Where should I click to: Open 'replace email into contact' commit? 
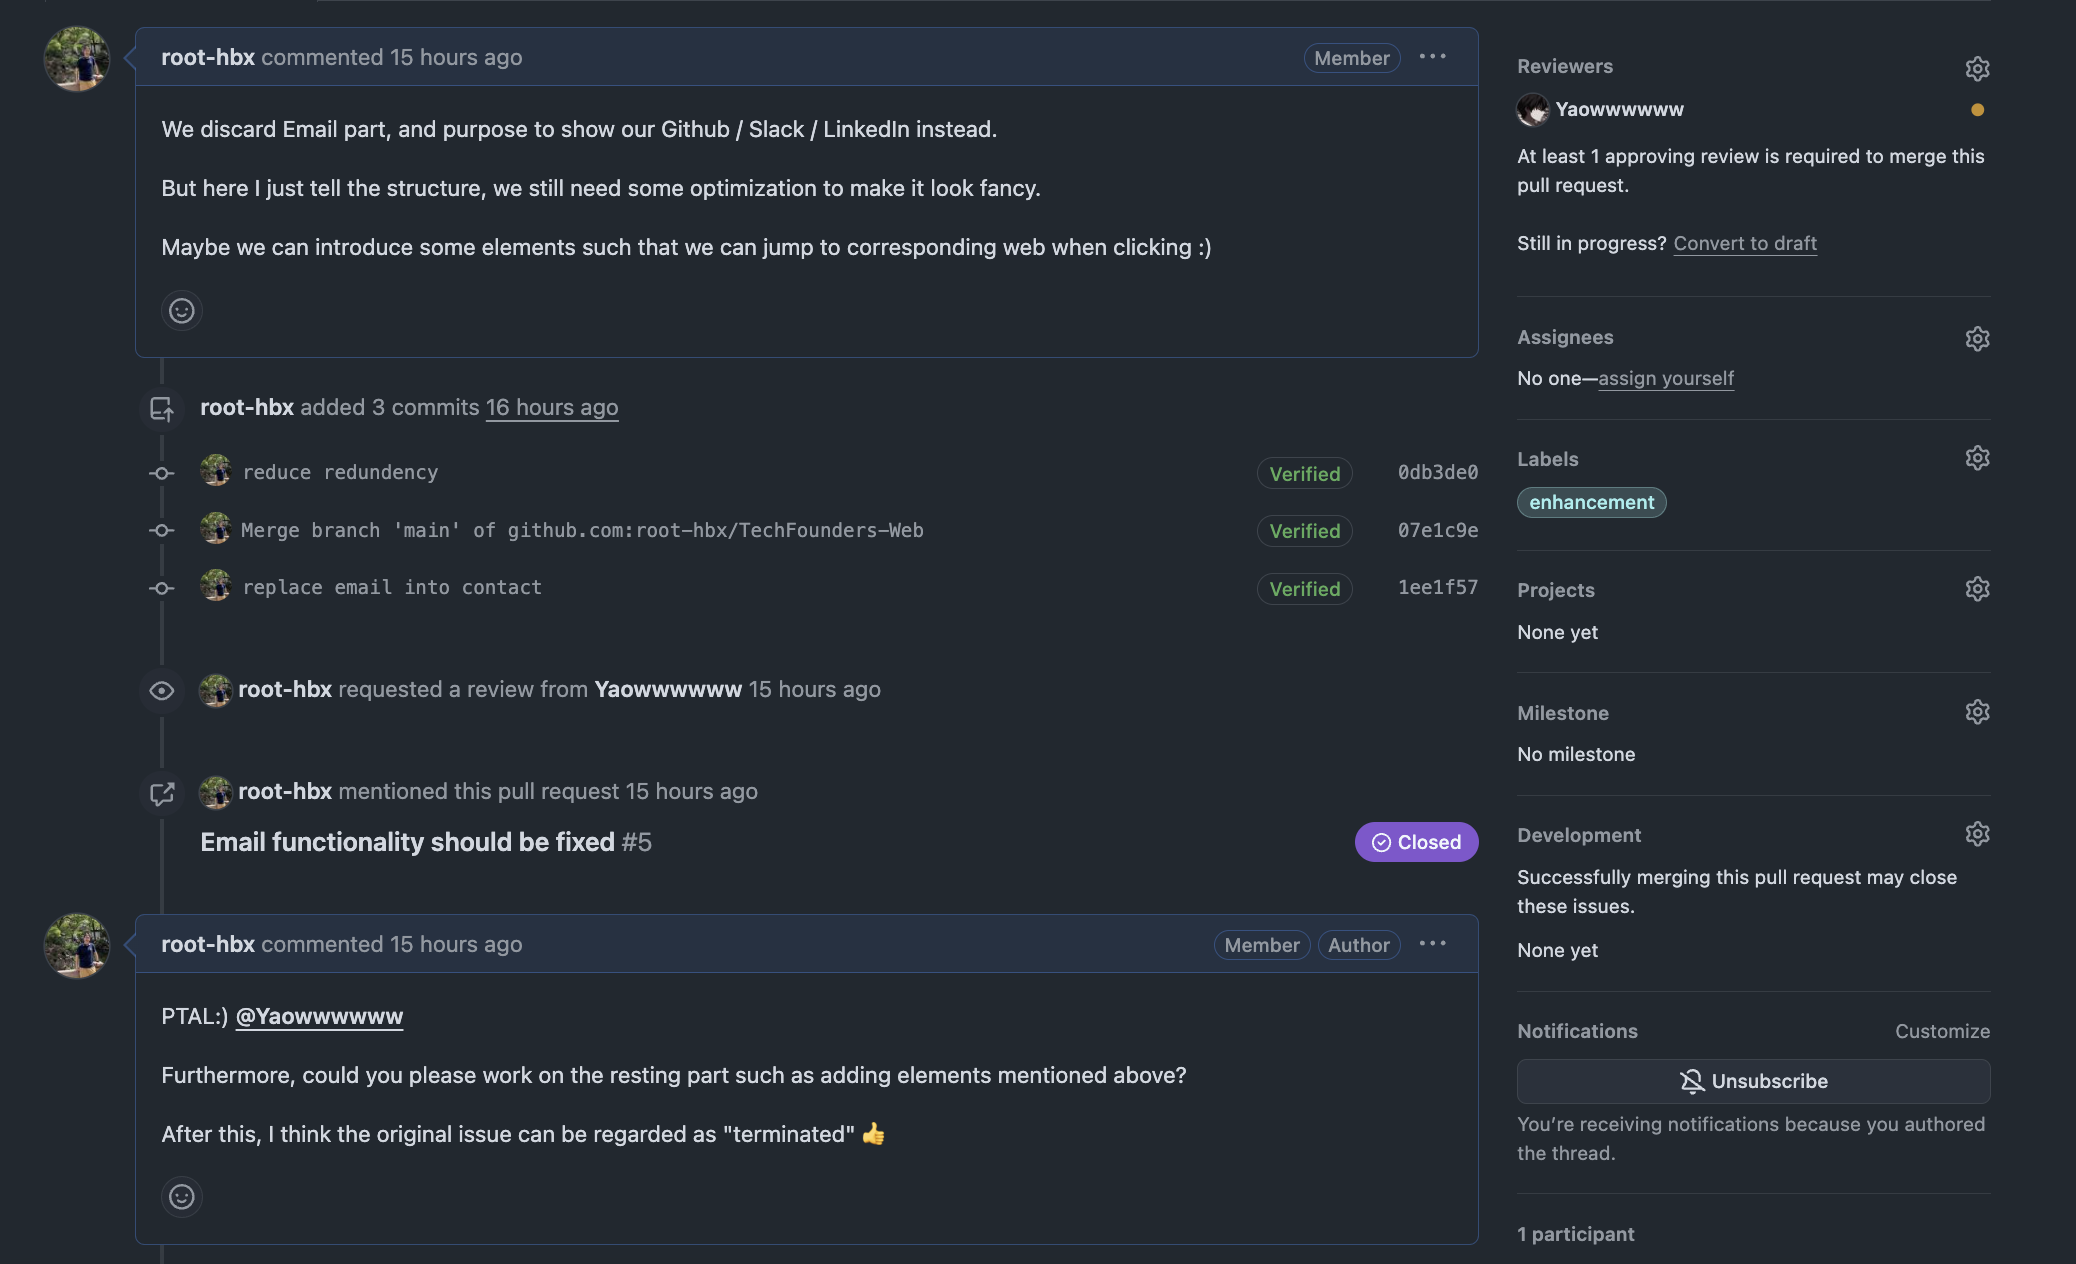pos(392,587)
